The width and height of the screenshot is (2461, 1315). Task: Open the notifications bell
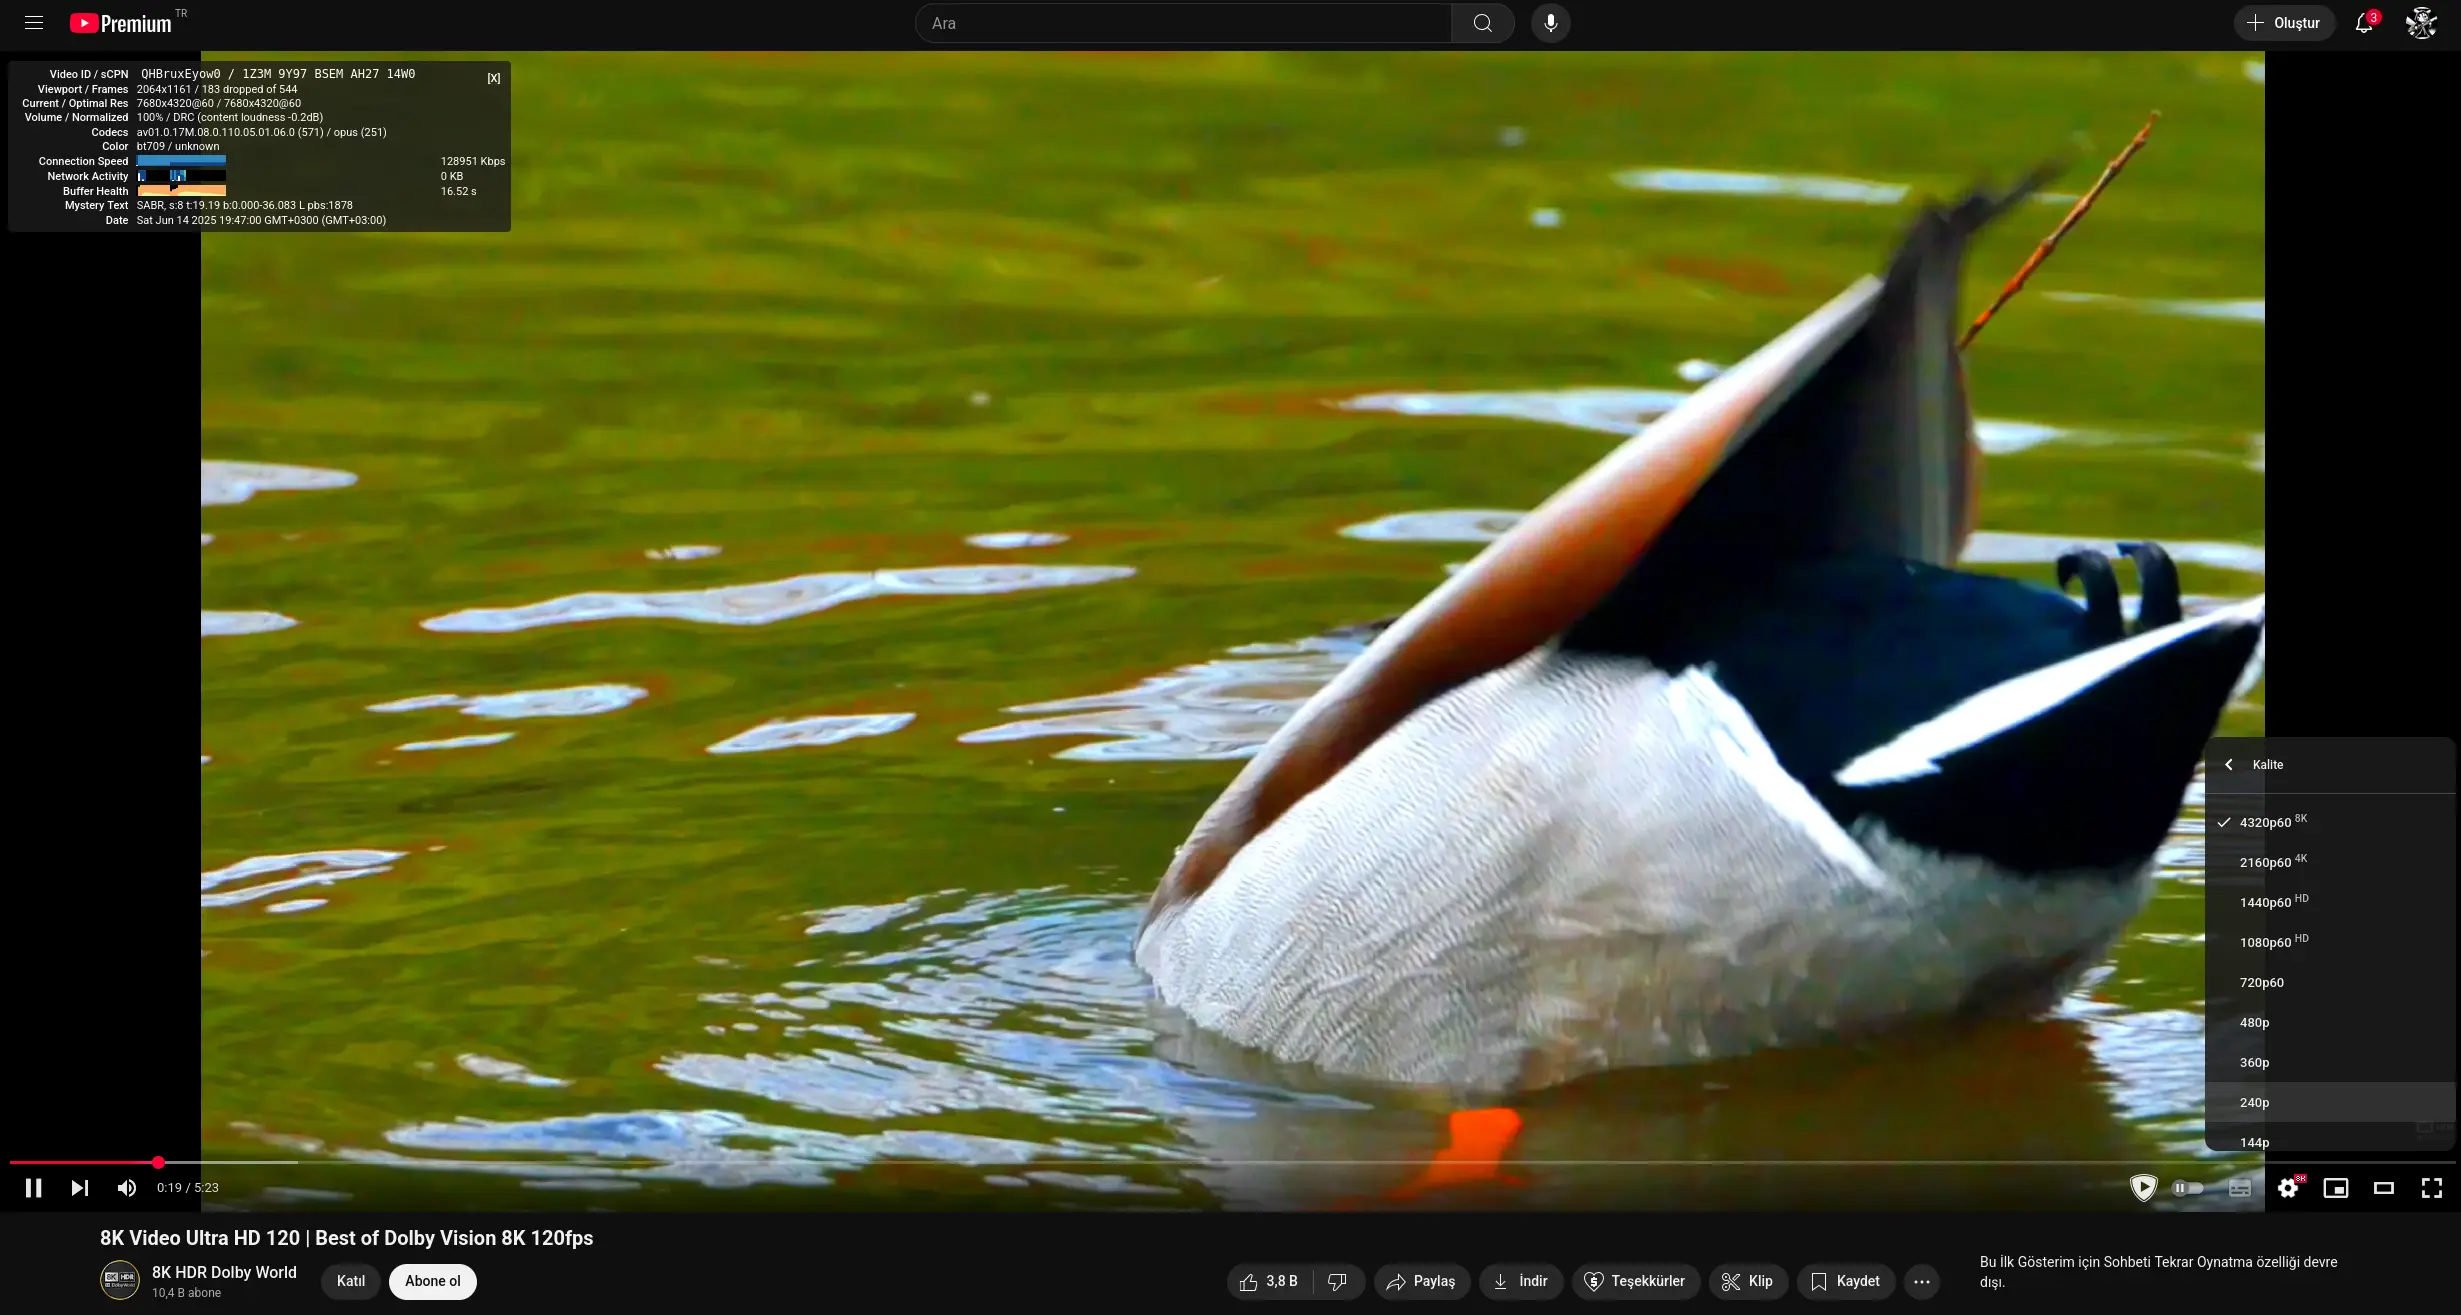[x=2364, y=23]
